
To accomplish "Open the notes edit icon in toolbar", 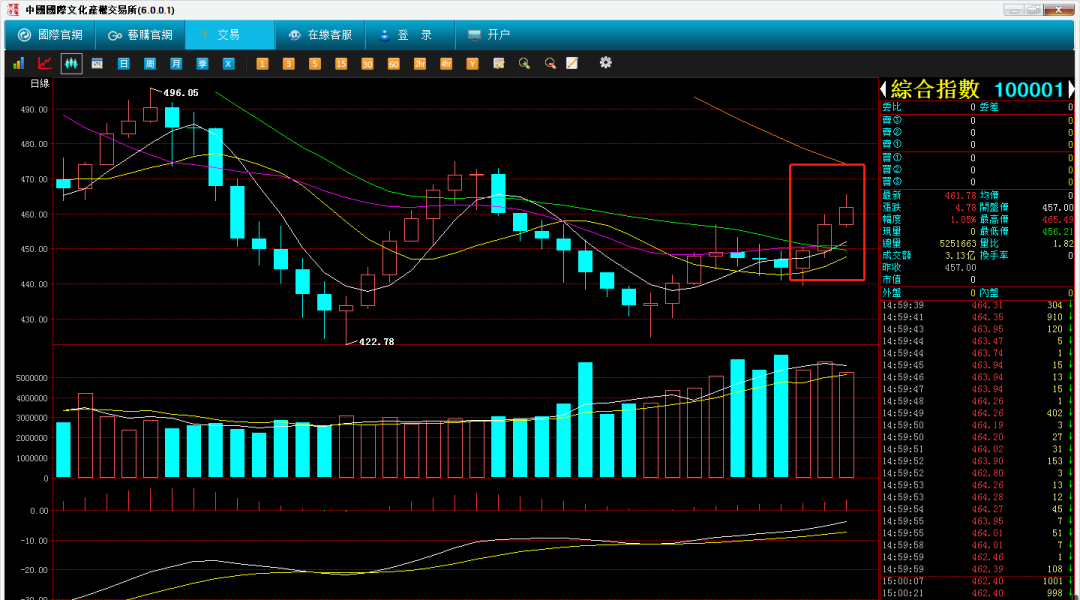I will pyautogui.click(x=499, y=63).
